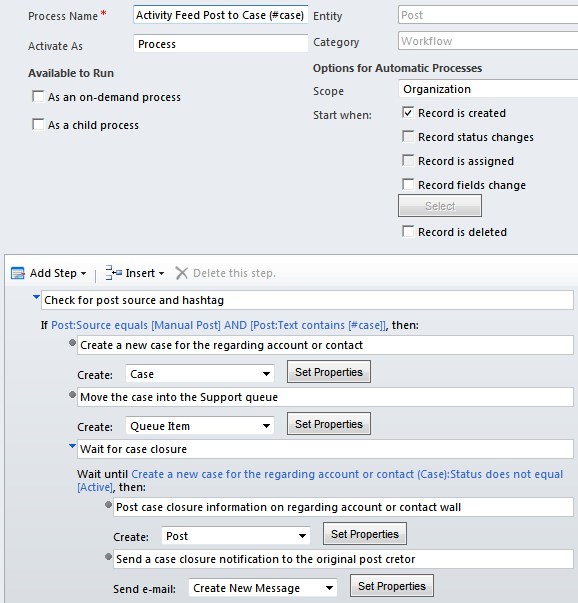Image resolution: width=578 pixels, height=603 pixels.
Task: Tick the 'Record is deleted' checkbox
Action: tap(408, 232)
